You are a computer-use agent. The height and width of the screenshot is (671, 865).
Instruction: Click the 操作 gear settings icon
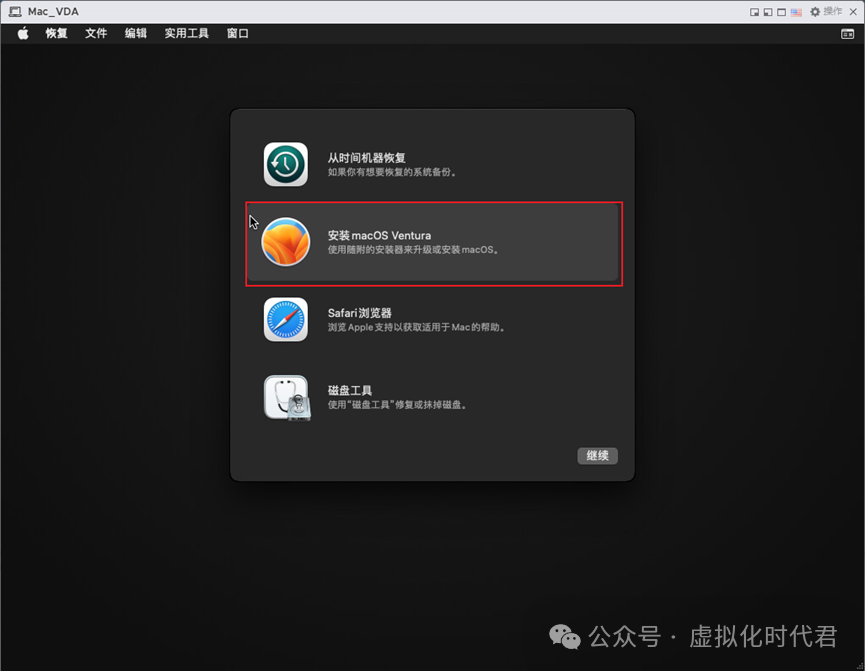(815, 12)
